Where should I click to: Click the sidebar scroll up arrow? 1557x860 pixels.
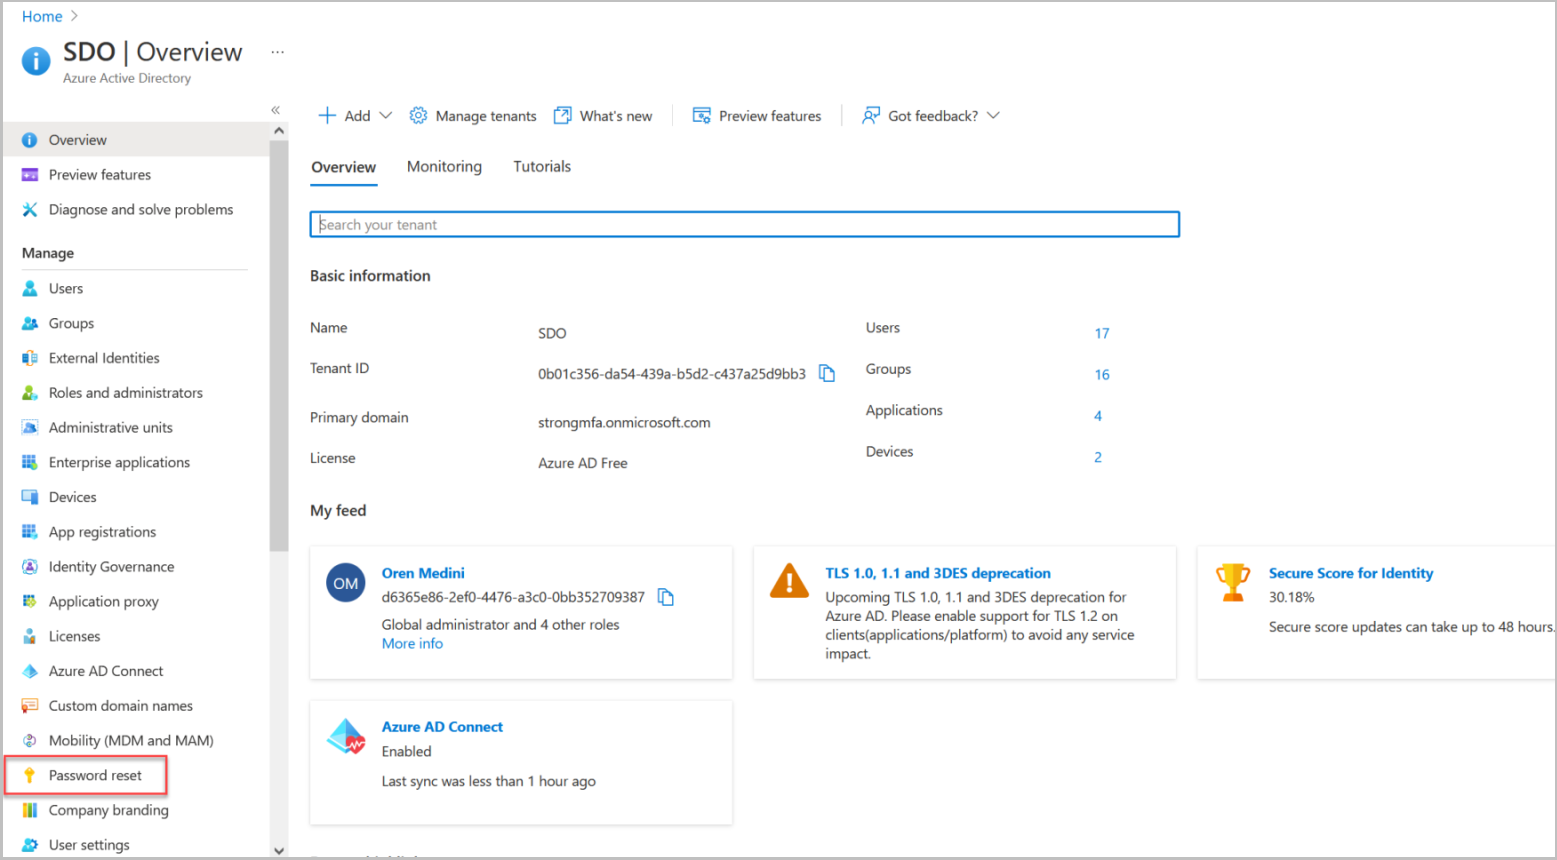point(279,131)
